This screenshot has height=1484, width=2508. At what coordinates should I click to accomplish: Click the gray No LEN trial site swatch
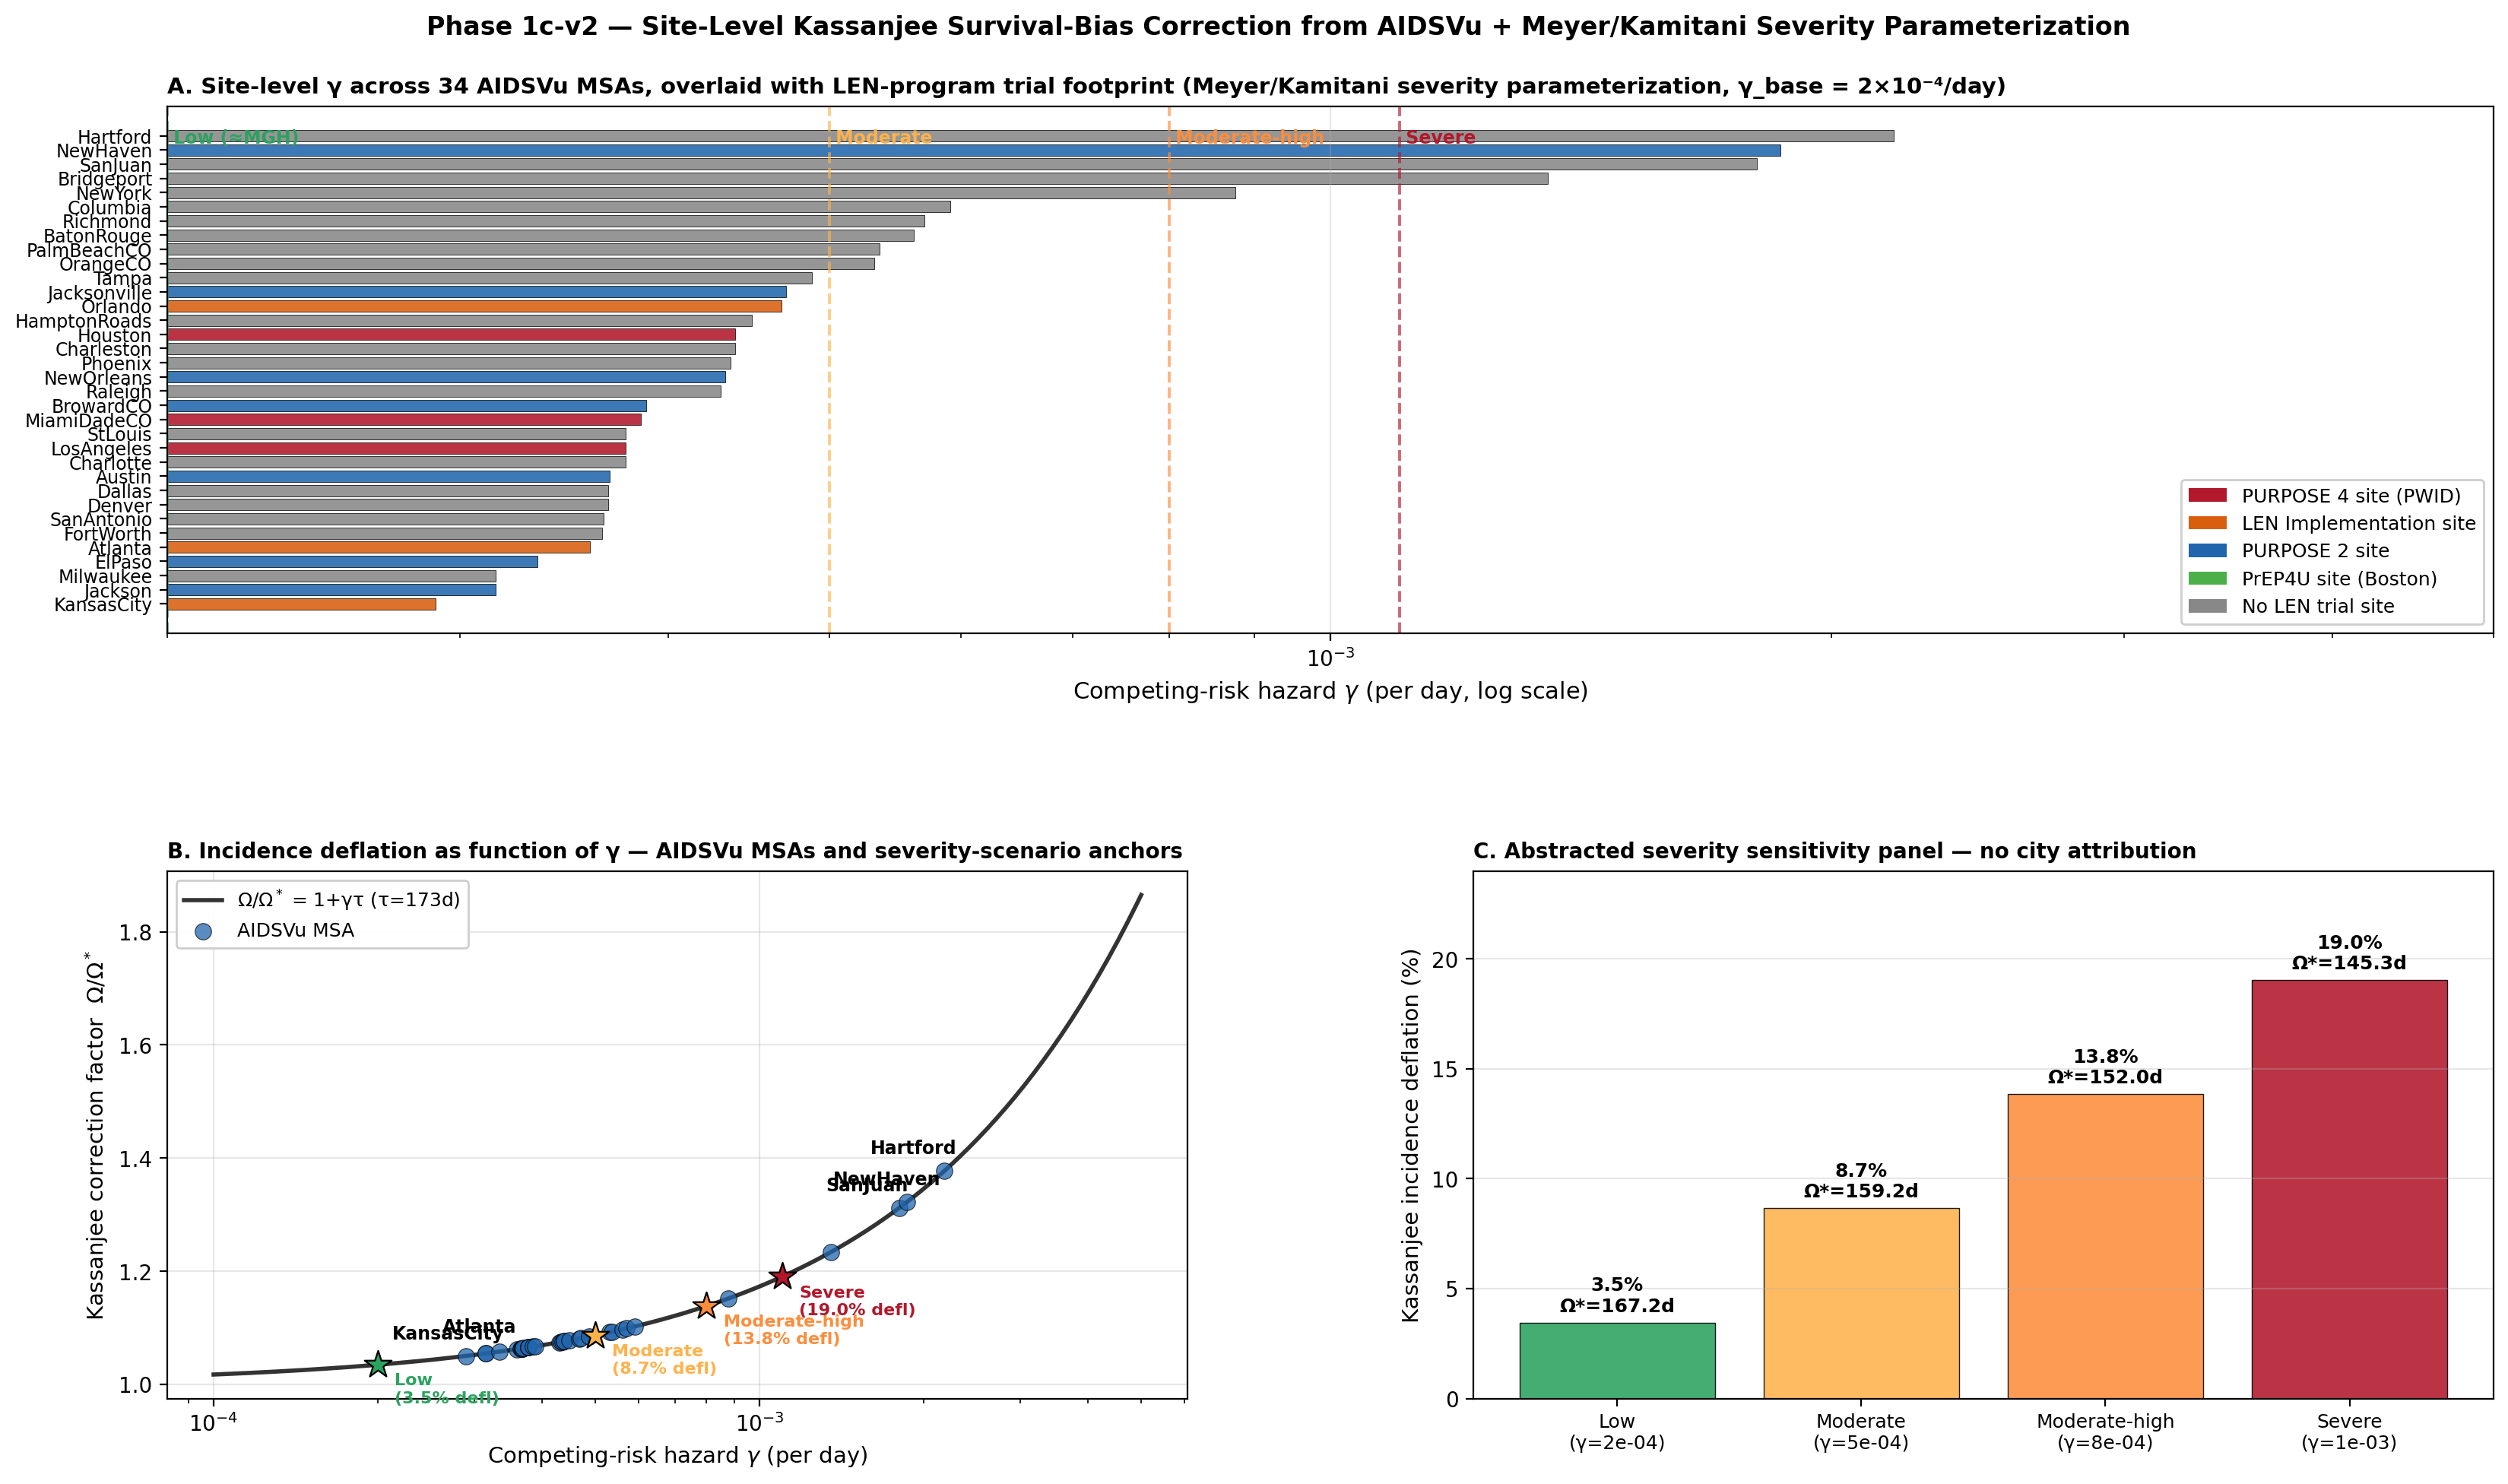2207,606
